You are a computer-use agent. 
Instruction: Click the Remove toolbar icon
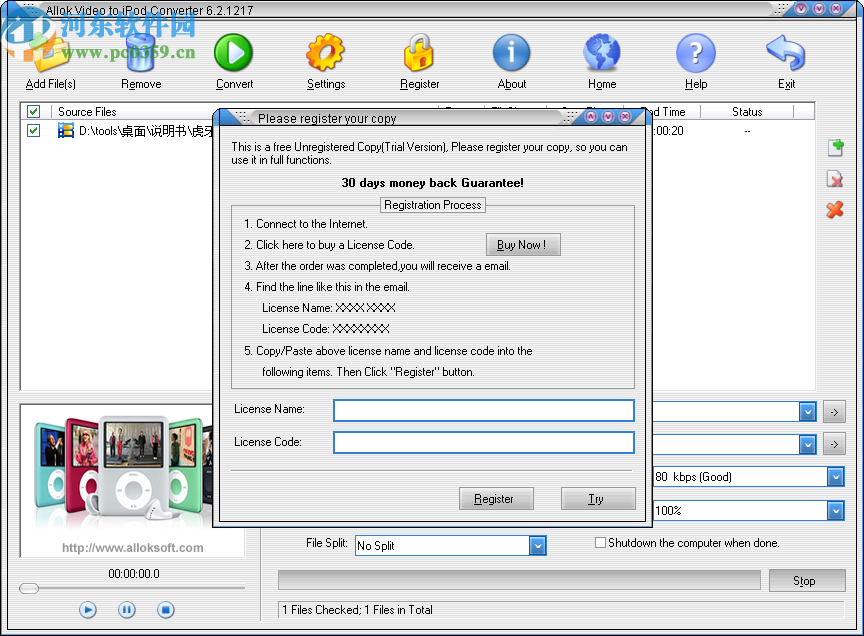point(140,55)
